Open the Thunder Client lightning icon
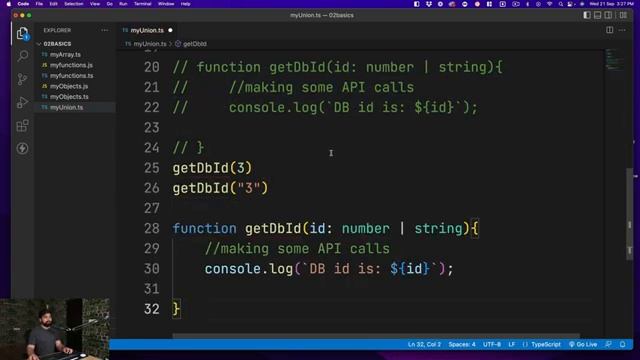Screen dimensions: 640x360 pyautogui.click(x=22, y=148)
